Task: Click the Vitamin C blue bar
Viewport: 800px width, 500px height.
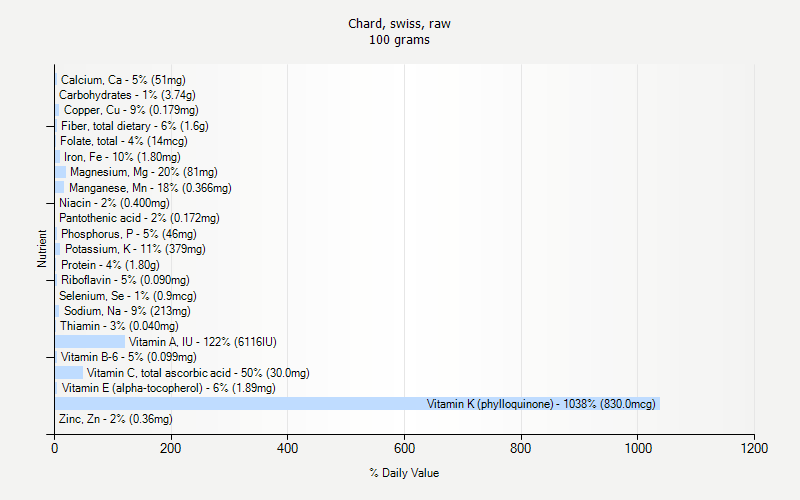Action: 69,372
